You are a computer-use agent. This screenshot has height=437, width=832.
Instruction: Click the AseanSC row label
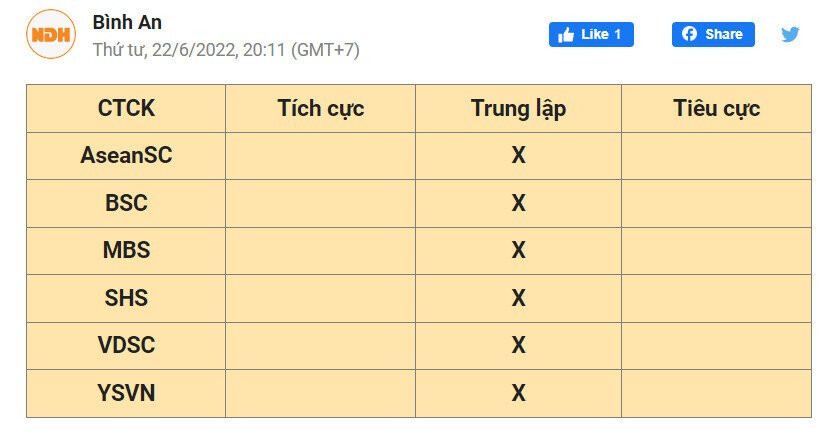point(126,156)
